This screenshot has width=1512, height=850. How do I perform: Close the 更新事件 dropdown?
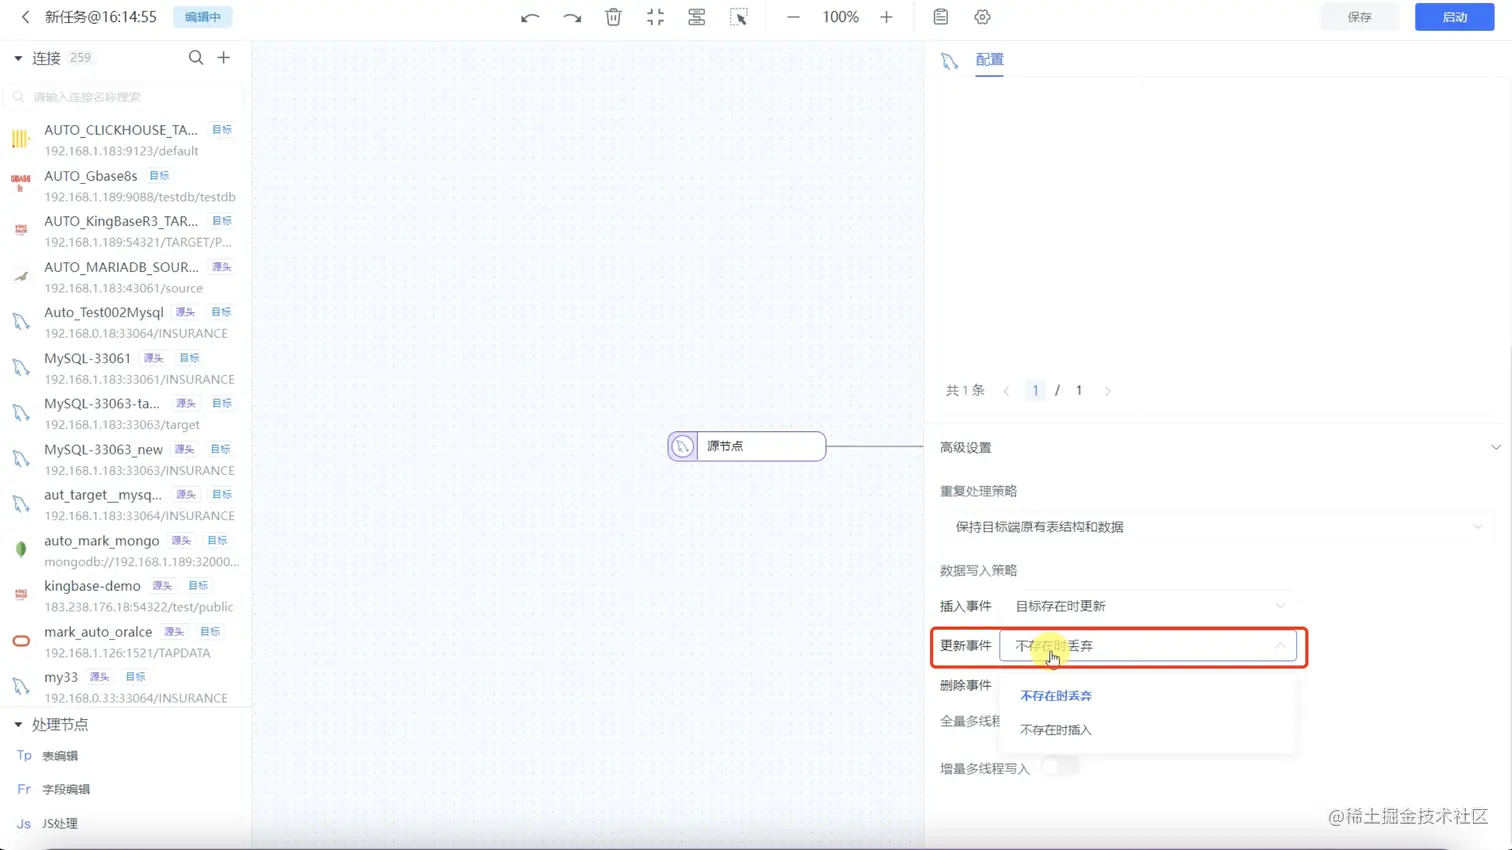click(1148, 646)
